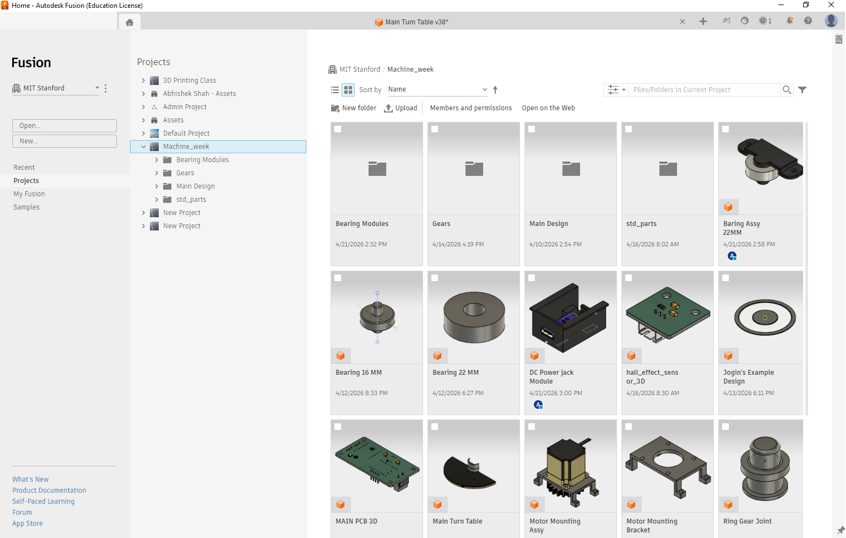Select Projects in the sidebar
The width and height of the screenshot is (846, 538).
[26, 181]
